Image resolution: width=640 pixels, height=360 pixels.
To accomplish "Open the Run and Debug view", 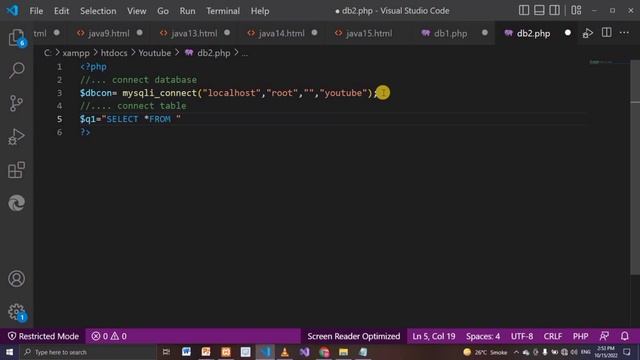I will click(16, 137).
